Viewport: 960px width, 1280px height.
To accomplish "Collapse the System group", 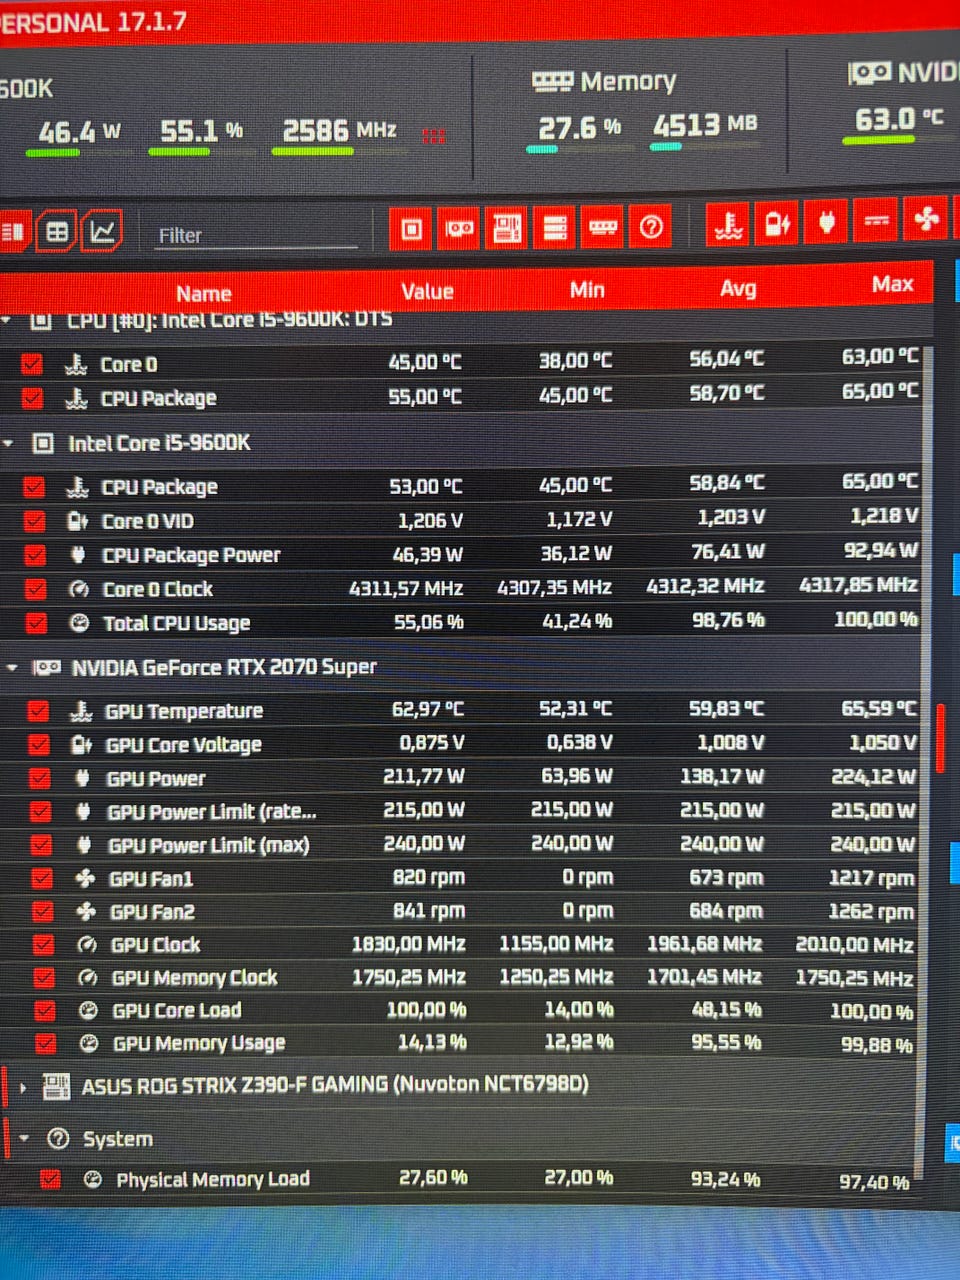I will (25, 1139).
